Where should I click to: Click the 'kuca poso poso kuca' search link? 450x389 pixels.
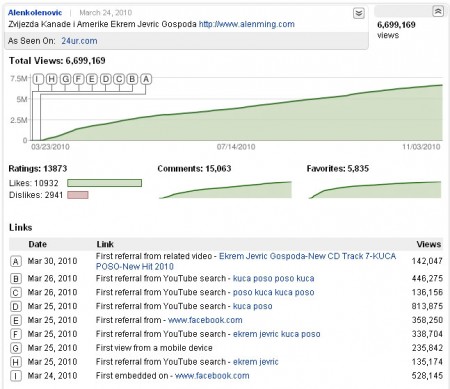273,278
